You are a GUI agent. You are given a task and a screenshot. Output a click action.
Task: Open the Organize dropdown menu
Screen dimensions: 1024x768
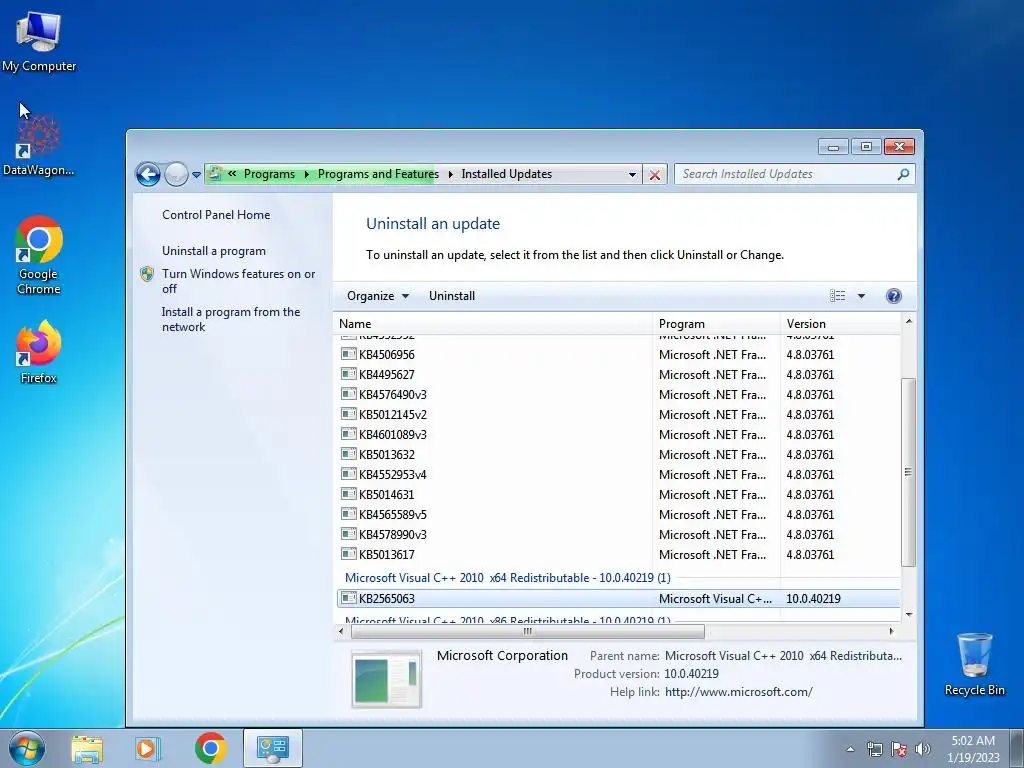click(377, 296)
